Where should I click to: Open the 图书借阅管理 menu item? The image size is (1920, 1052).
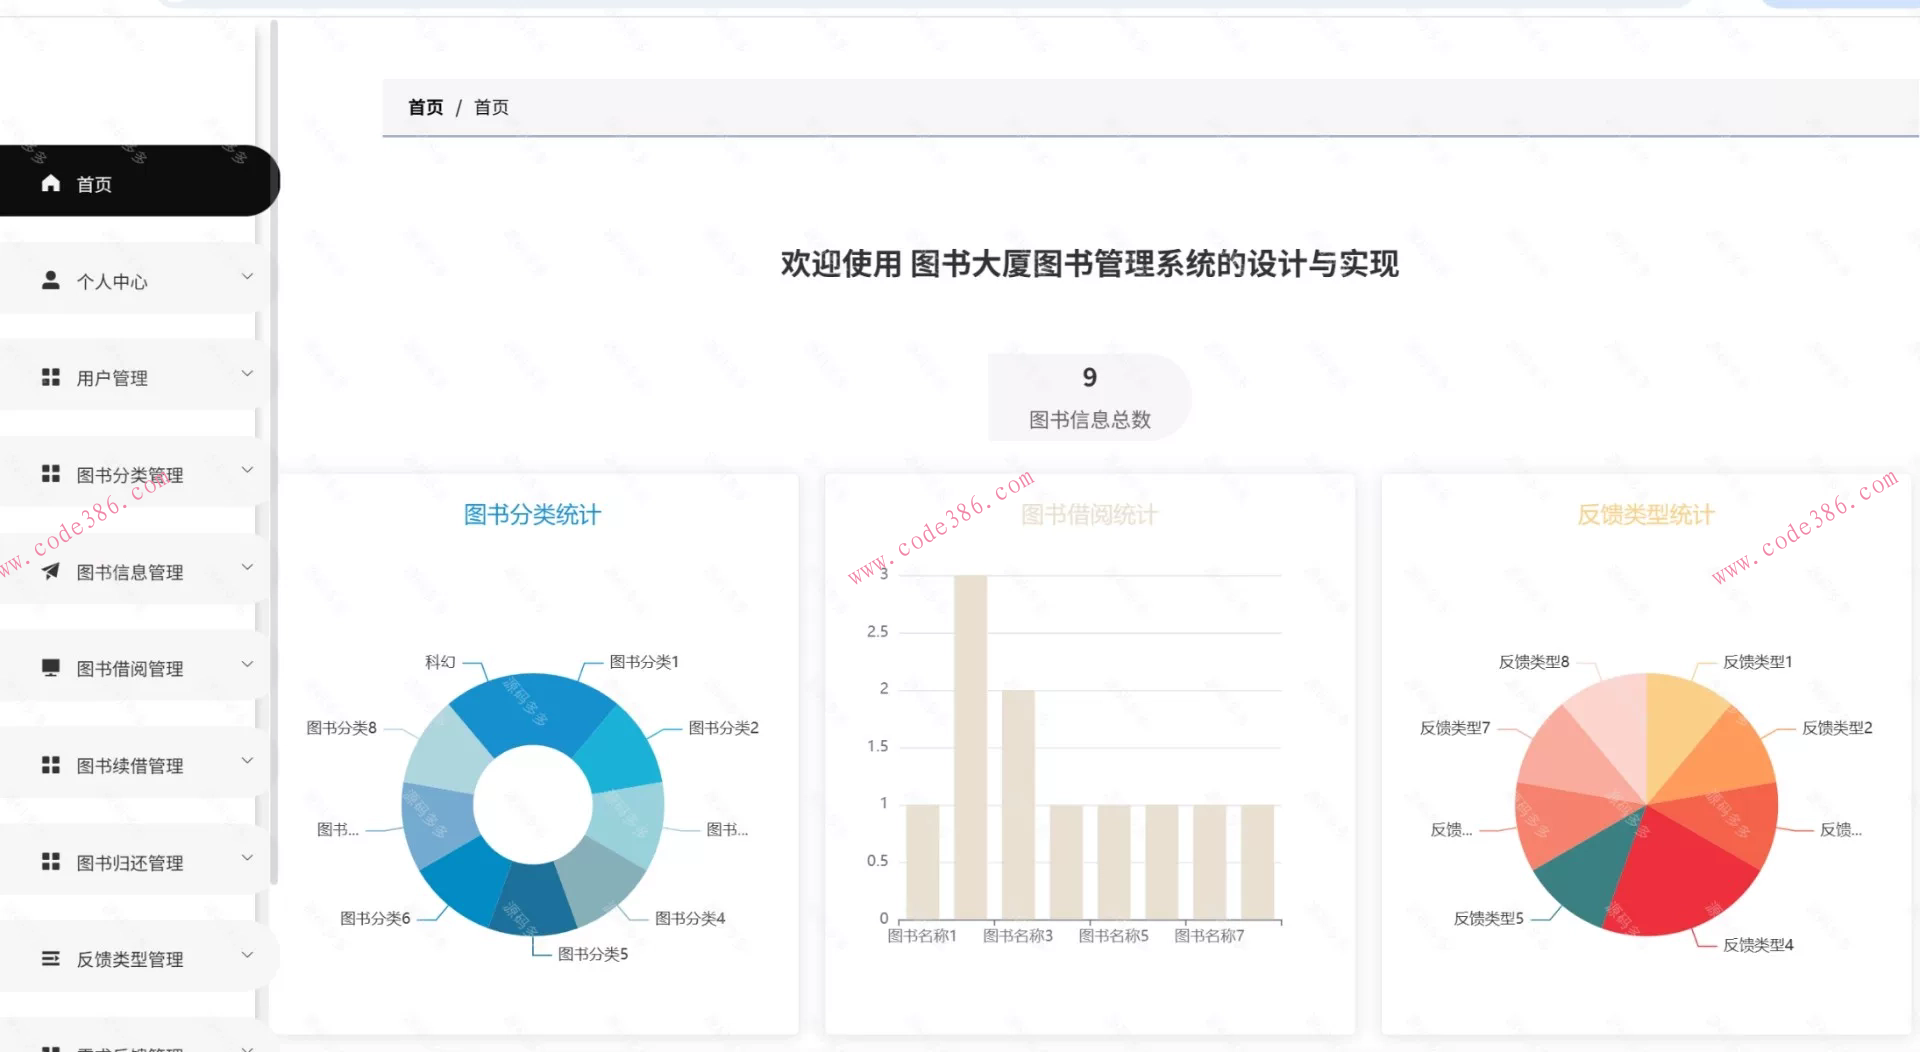[130, 669]
